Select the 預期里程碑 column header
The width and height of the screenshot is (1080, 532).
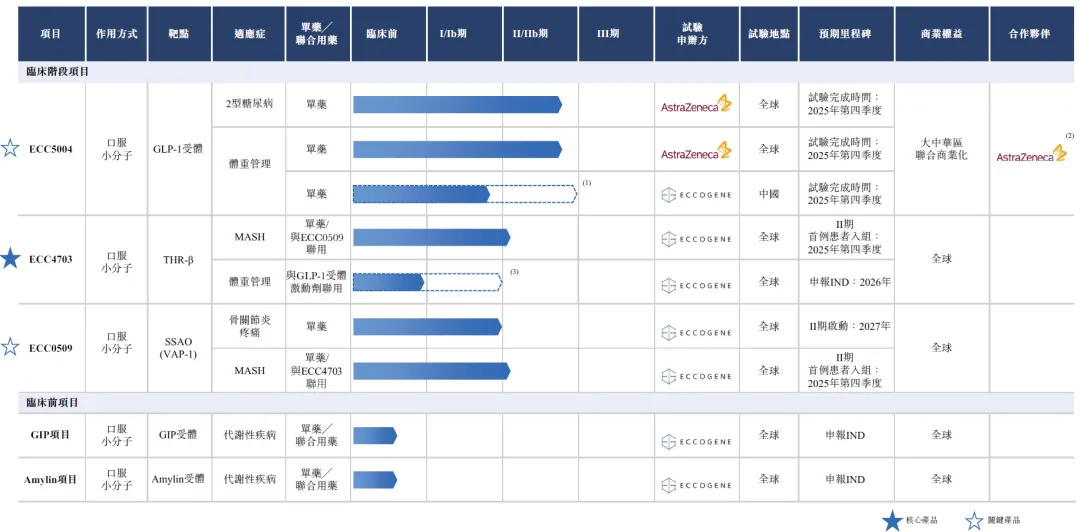click(844, 33)
